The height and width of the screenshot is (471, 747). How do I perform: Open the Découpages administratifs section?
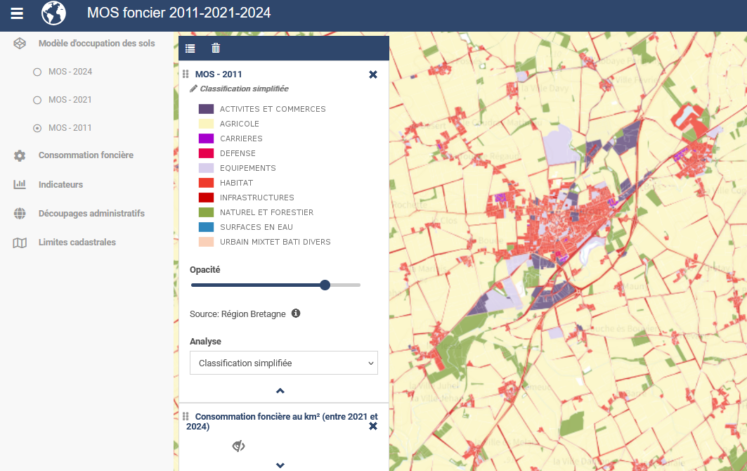point(91,213)
